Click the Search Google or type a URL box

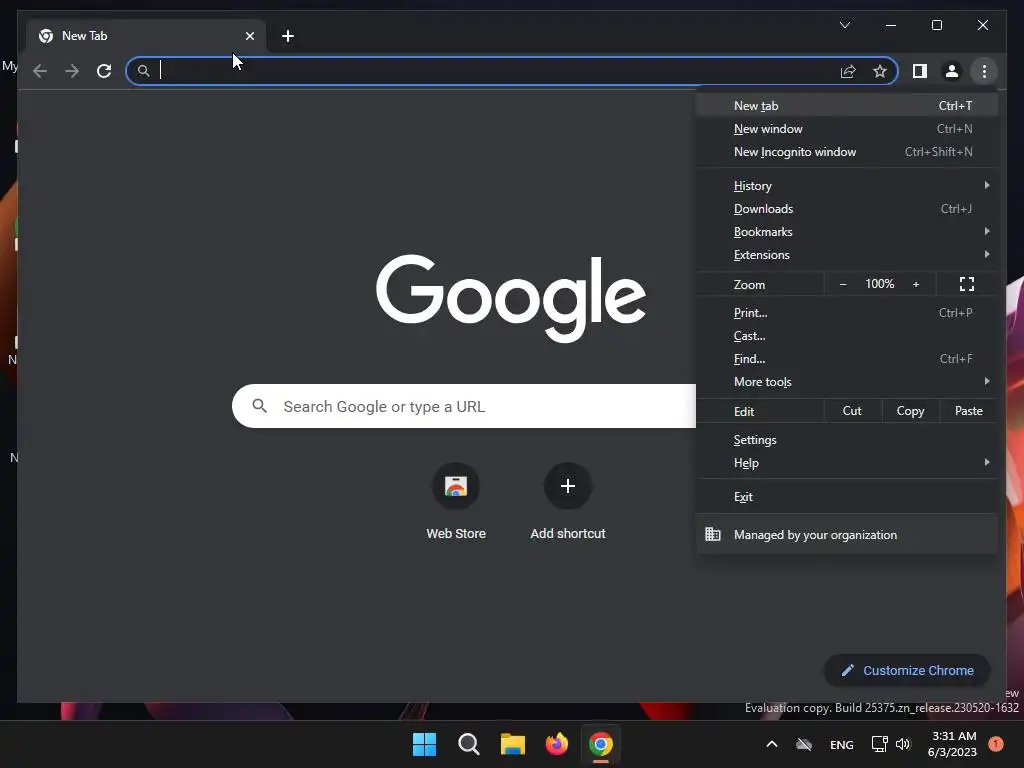click(464, 406)
